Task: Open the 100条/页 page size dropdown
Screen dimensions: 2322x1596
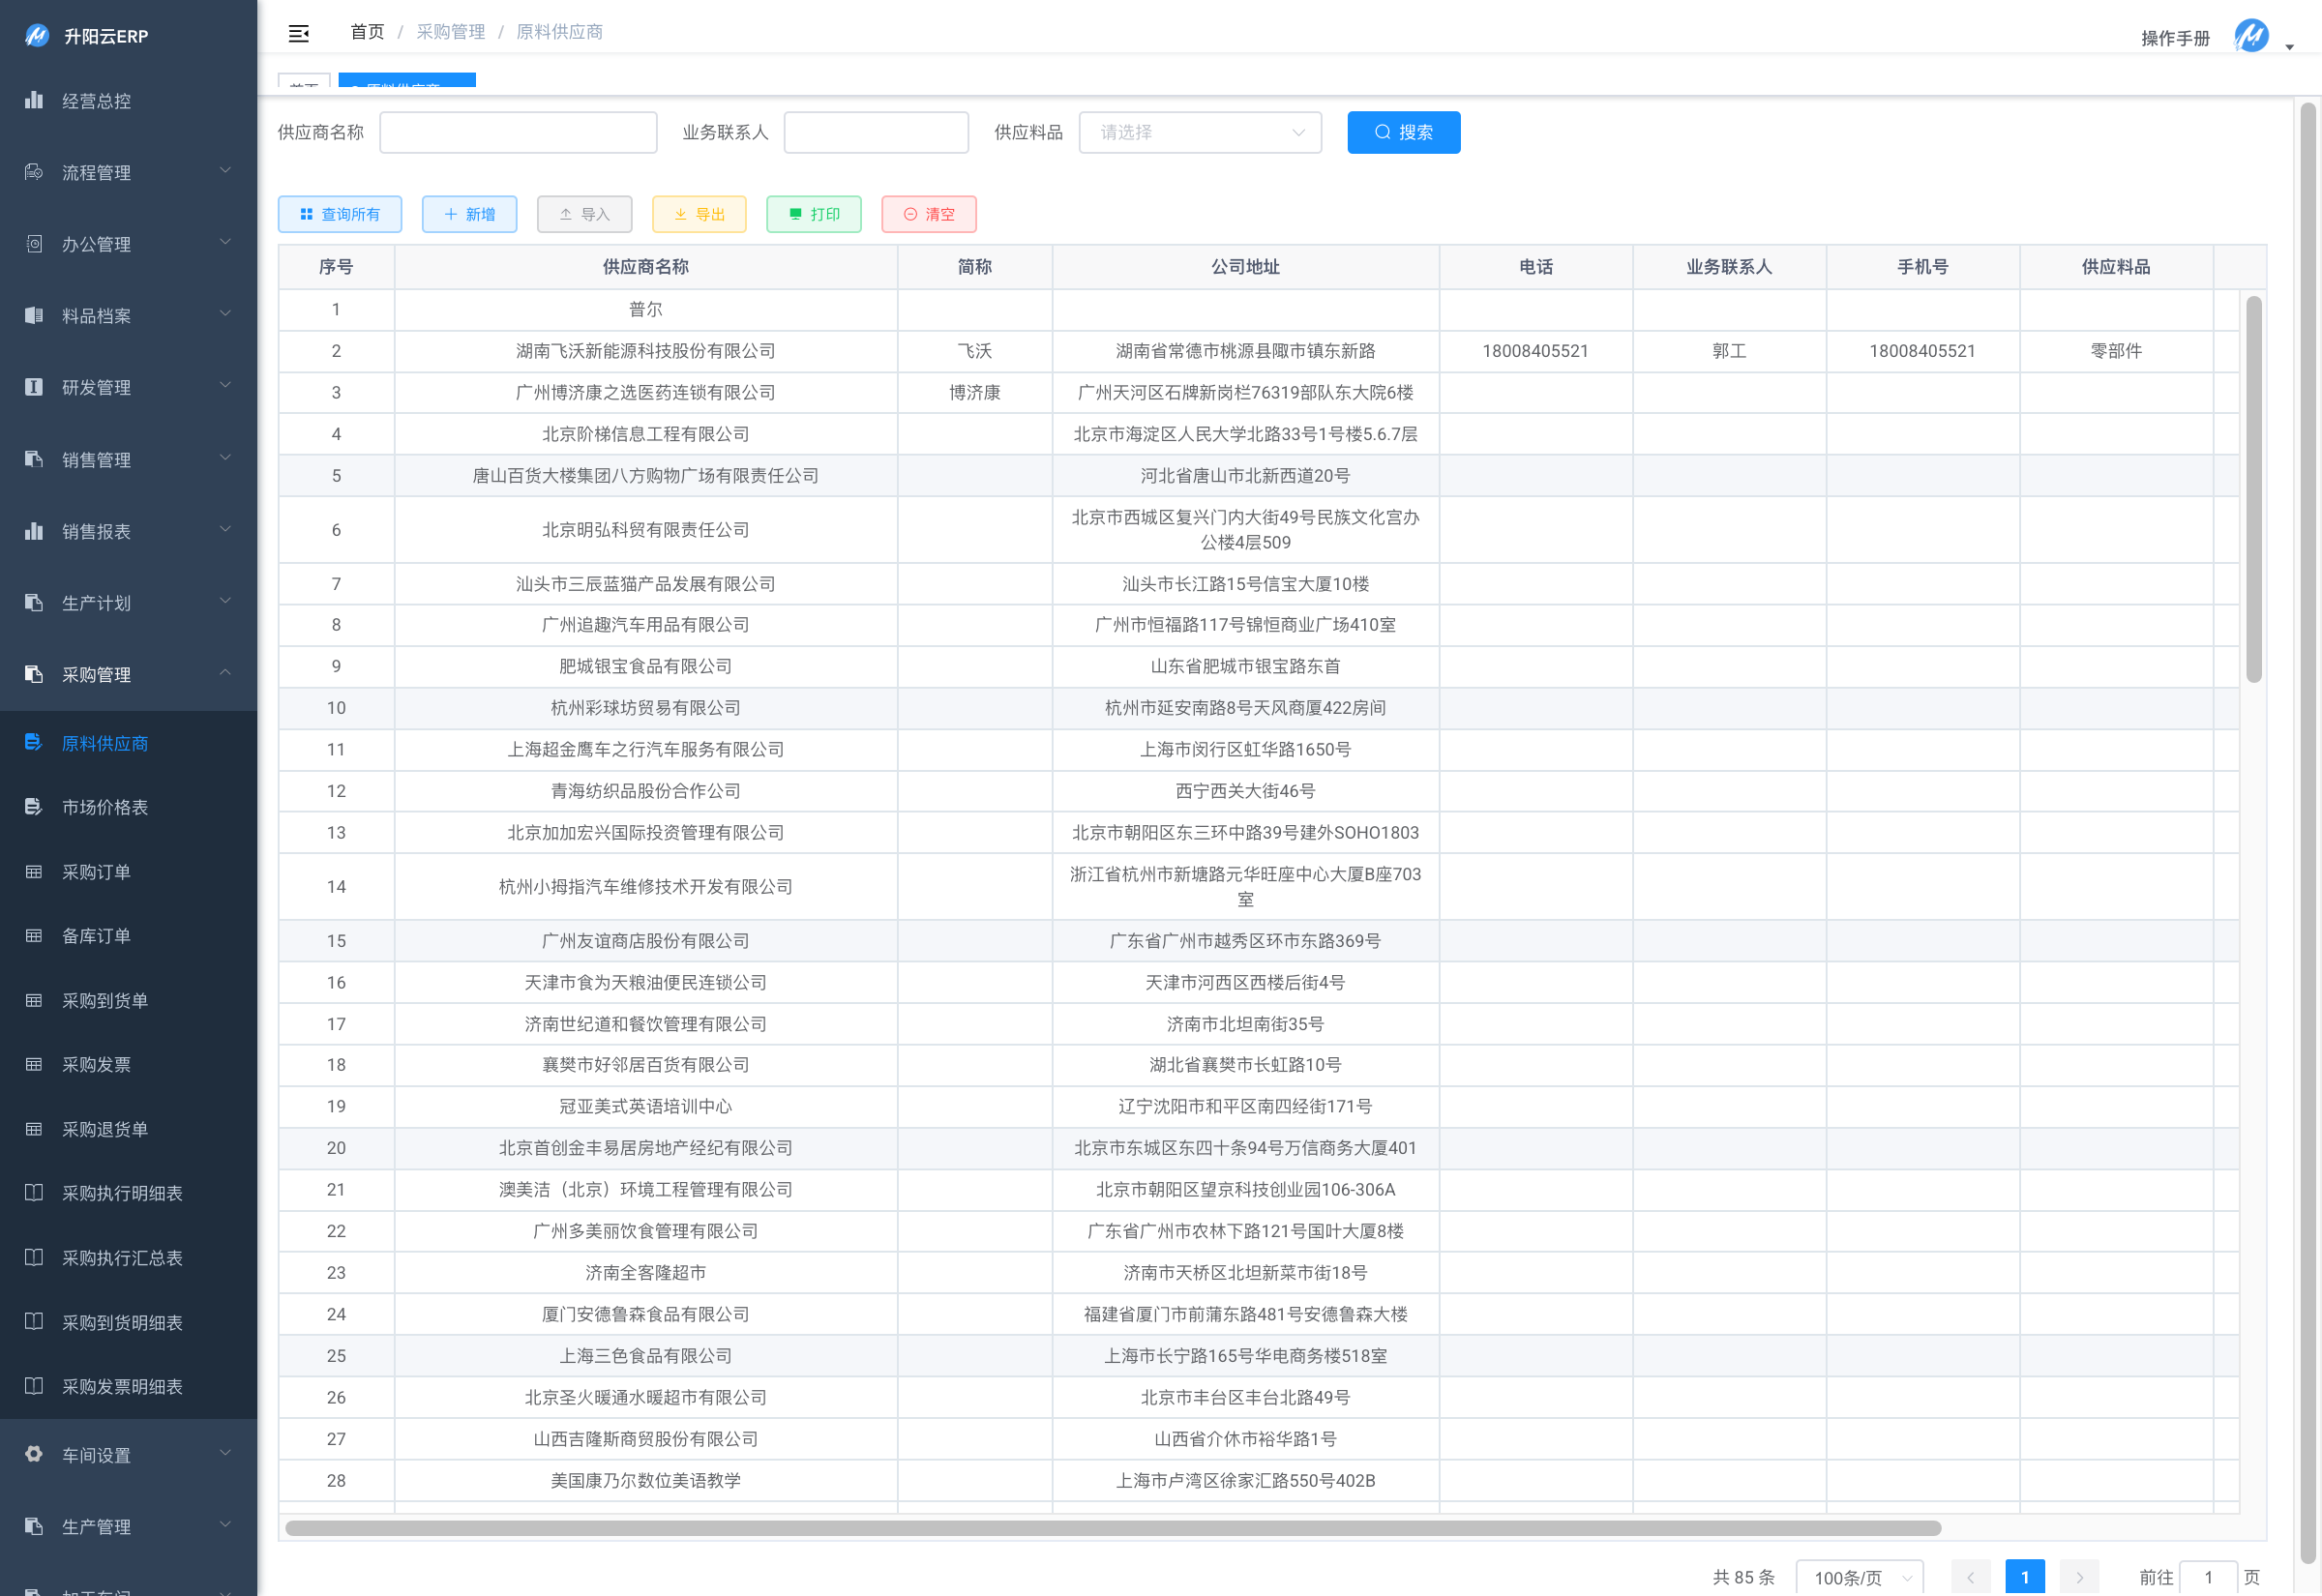Action: pyautogui.click(x=1859, y=1577)
